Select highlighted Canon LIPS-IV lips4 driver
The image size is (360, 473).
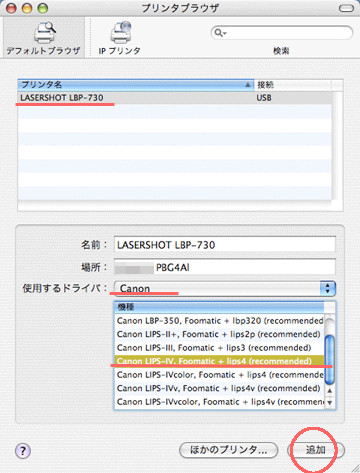(219, 361)
